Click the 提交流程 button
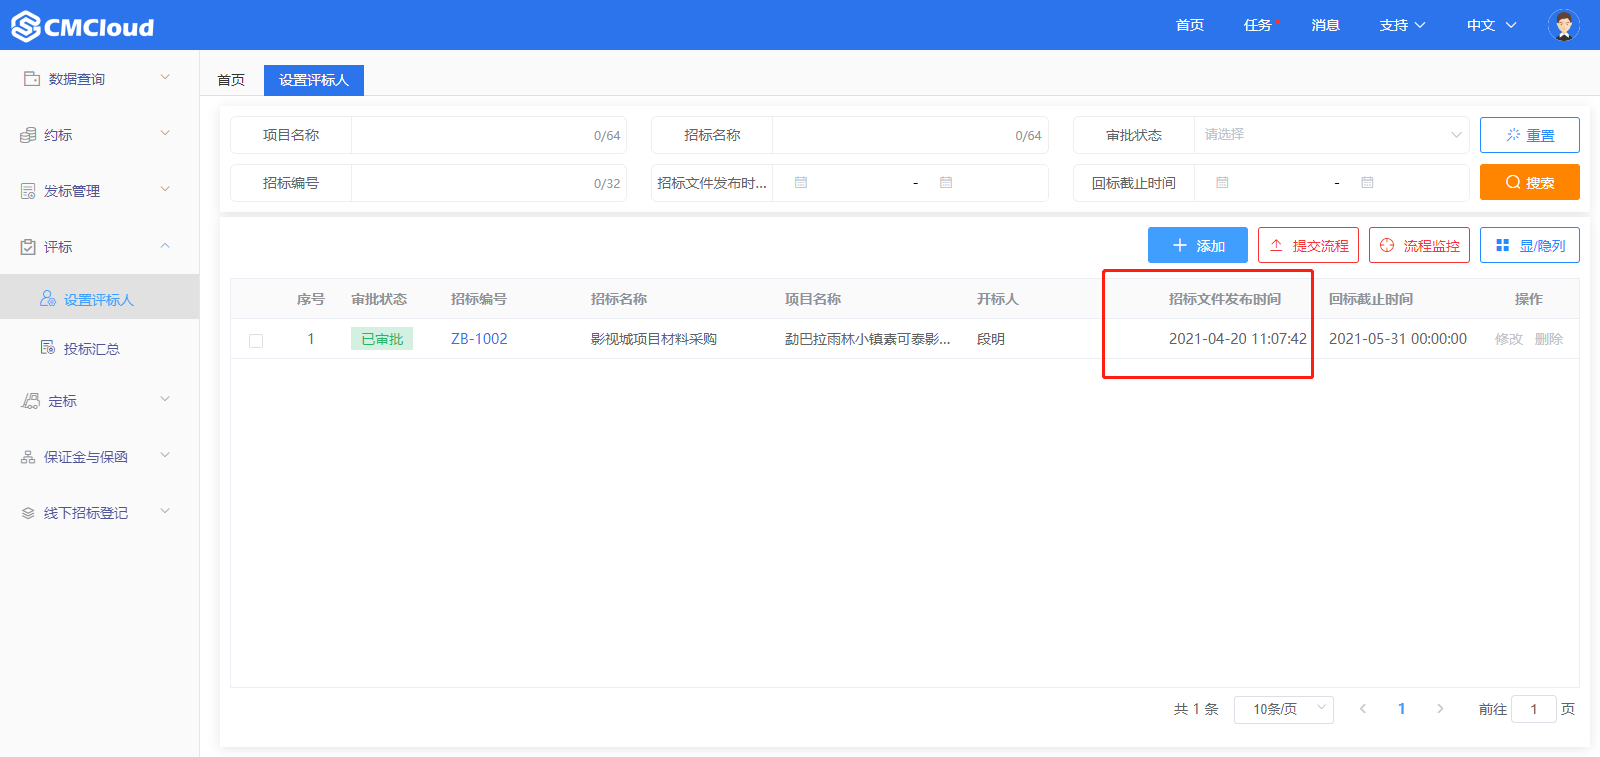The width and height of the screenshot is (1600, 757). [x=1308, y=245]
